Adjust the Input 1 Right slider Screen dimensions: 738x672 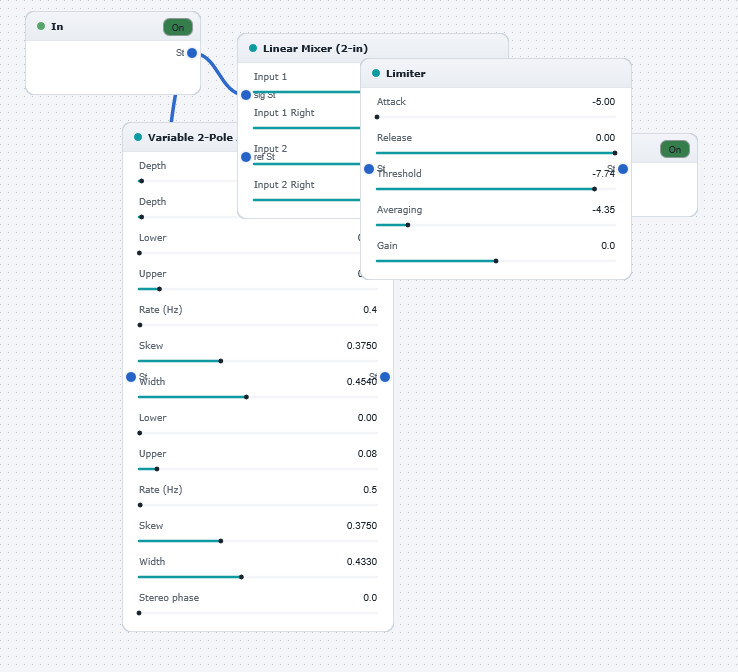306,128
